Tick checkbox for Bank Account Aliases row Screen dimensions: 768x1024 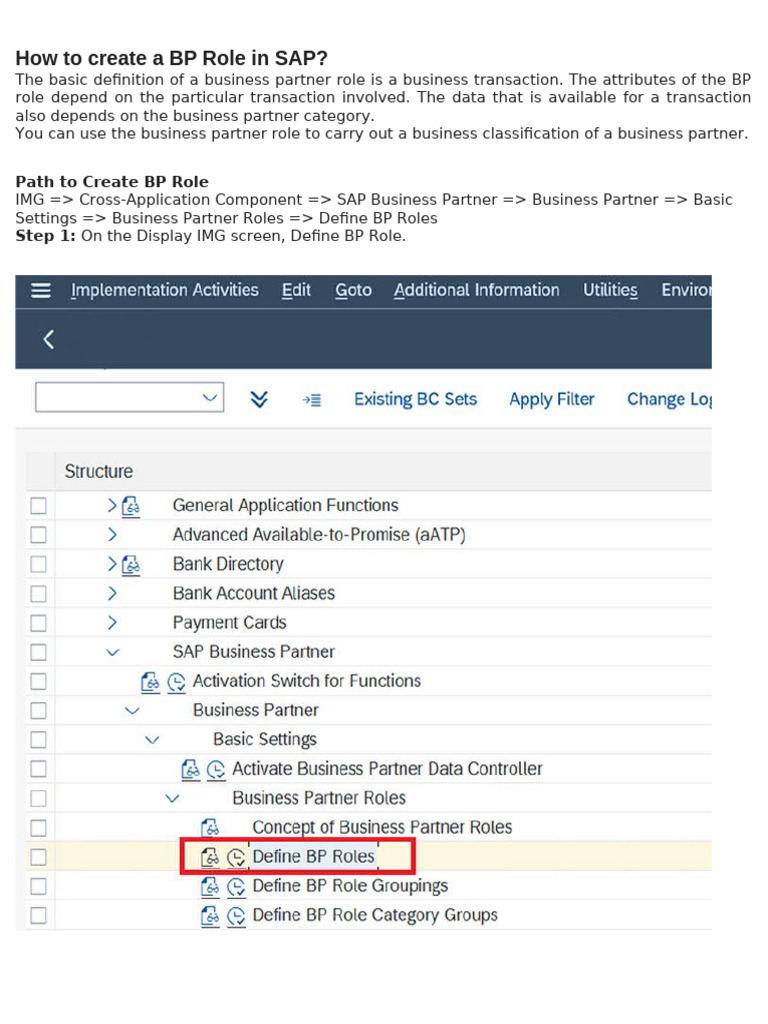[39, 594]
